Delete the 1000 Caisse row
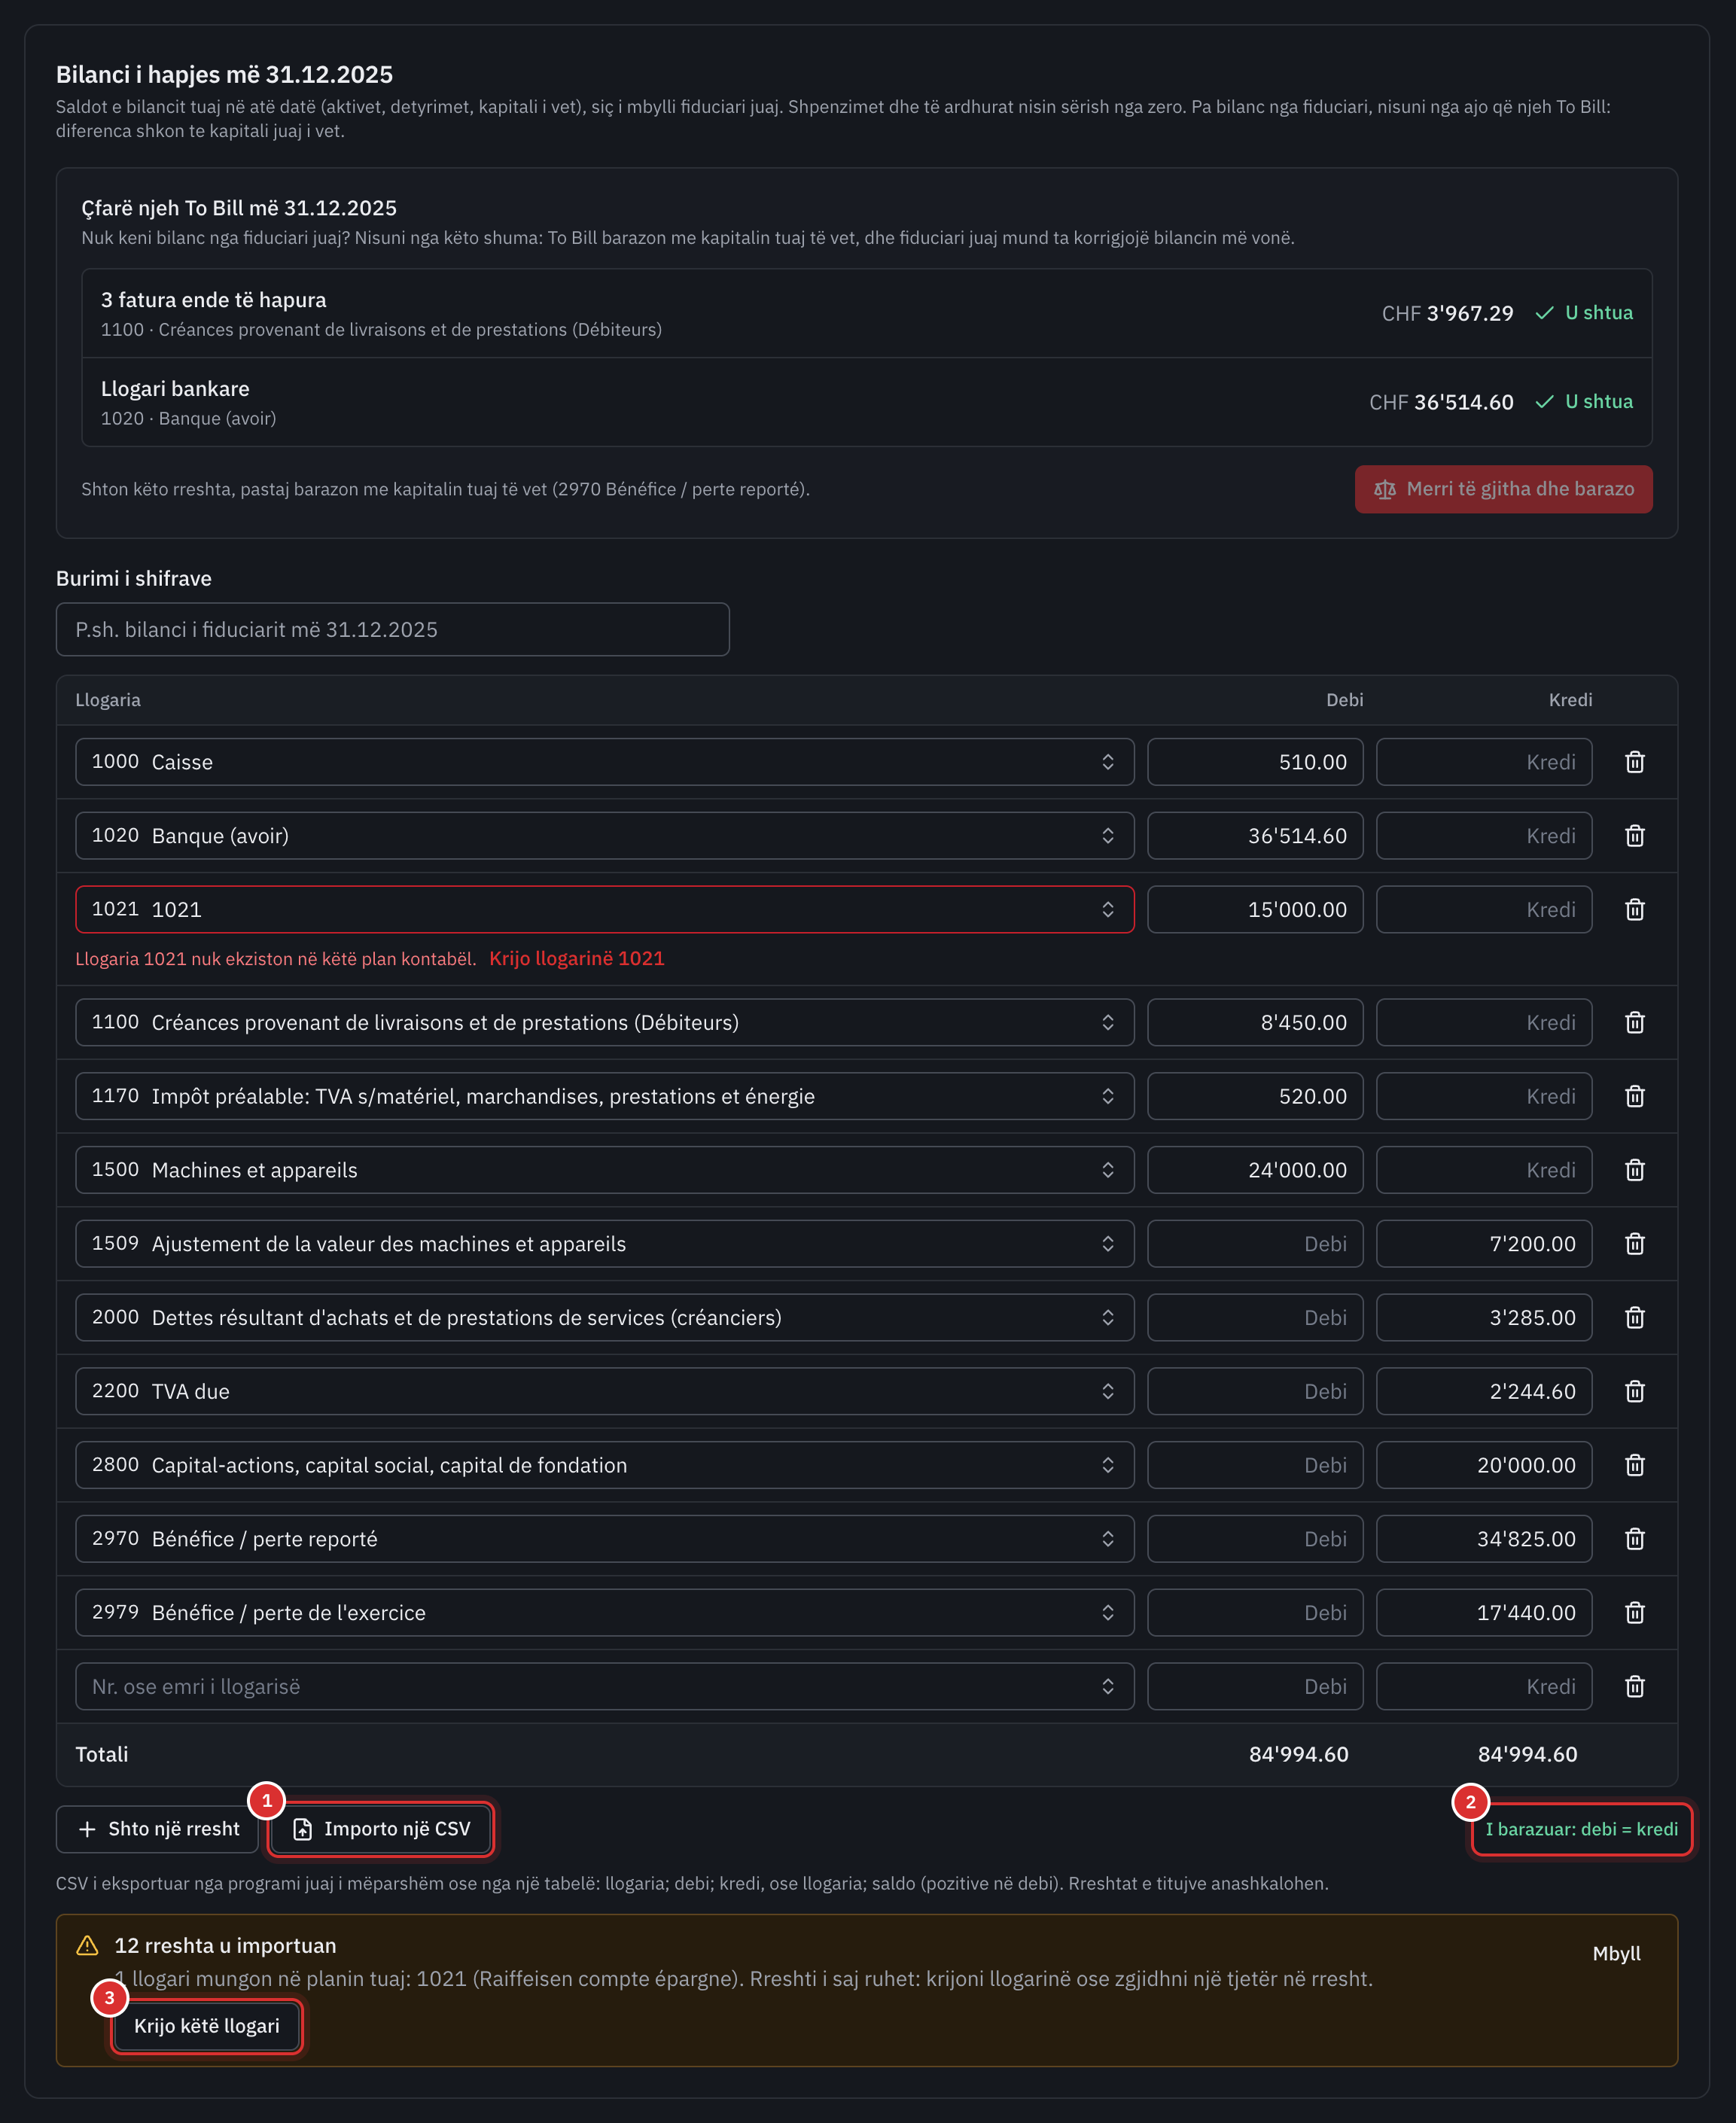Image resolution: width=1736 pixels, height=2123 pixels. coord(1634,762)
